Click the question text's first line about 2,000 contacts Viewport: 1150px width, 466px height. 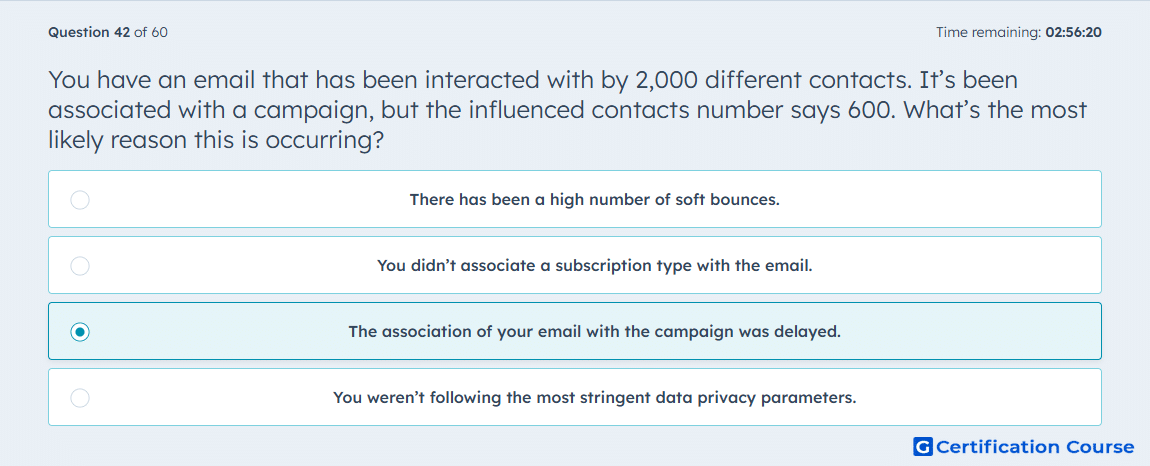pyautogui.click(x=532, y=80)
